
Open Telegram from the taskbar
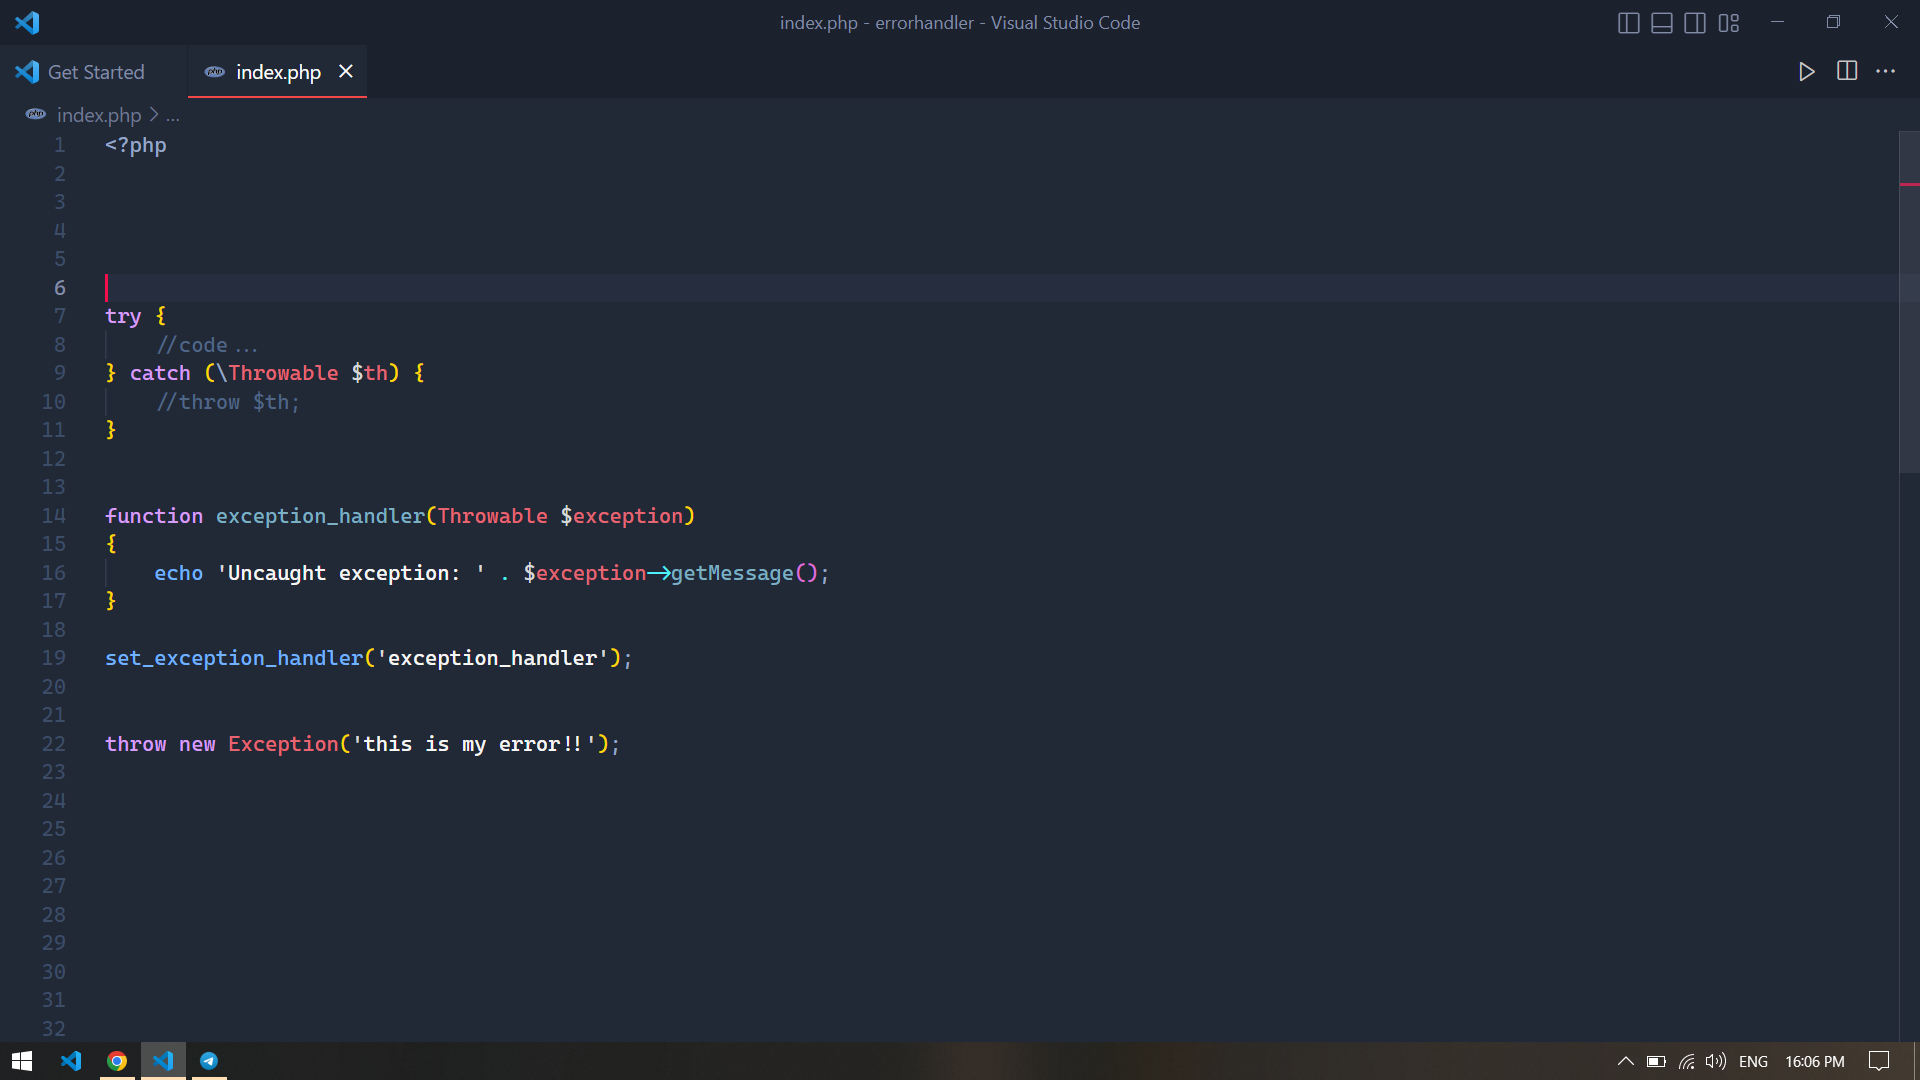pos(209,1061)
